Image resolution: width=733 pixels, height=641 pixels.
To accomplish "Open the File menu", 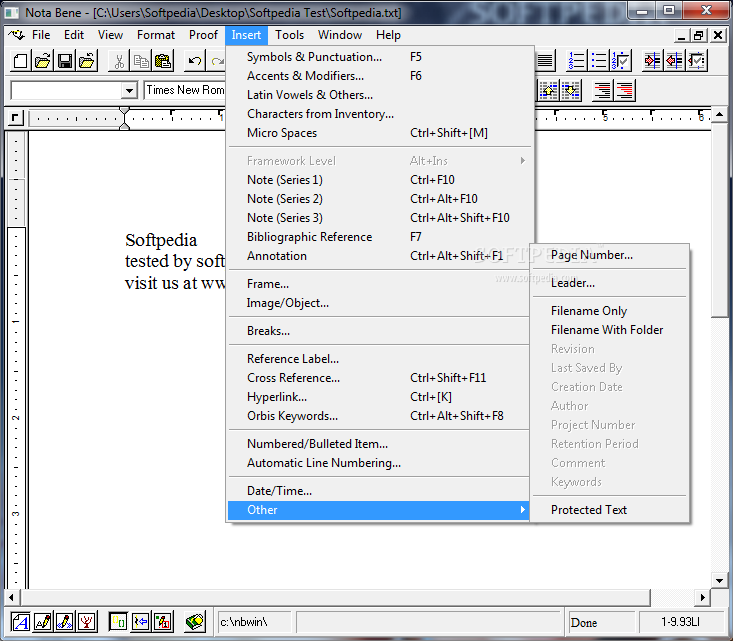I will click(x=41, y=35).
